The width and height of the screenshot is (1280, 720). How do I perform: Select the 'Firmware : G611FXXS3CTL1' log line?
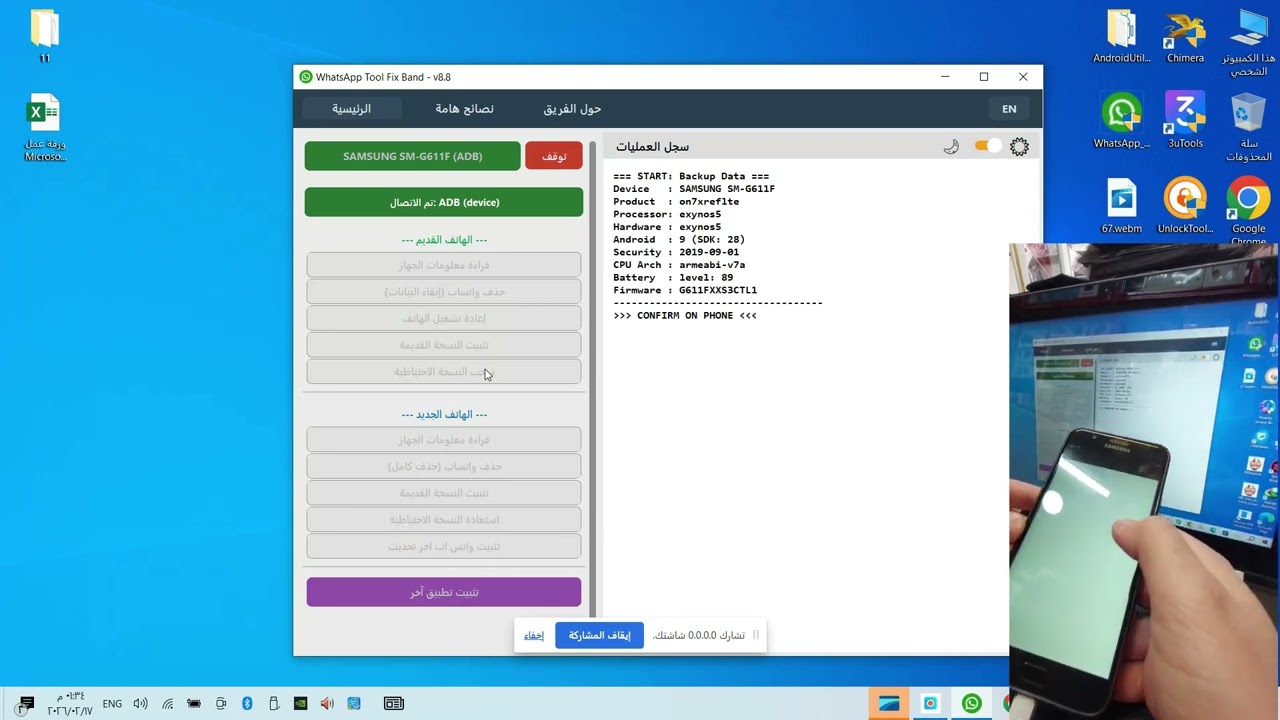[x=685, y=290]
